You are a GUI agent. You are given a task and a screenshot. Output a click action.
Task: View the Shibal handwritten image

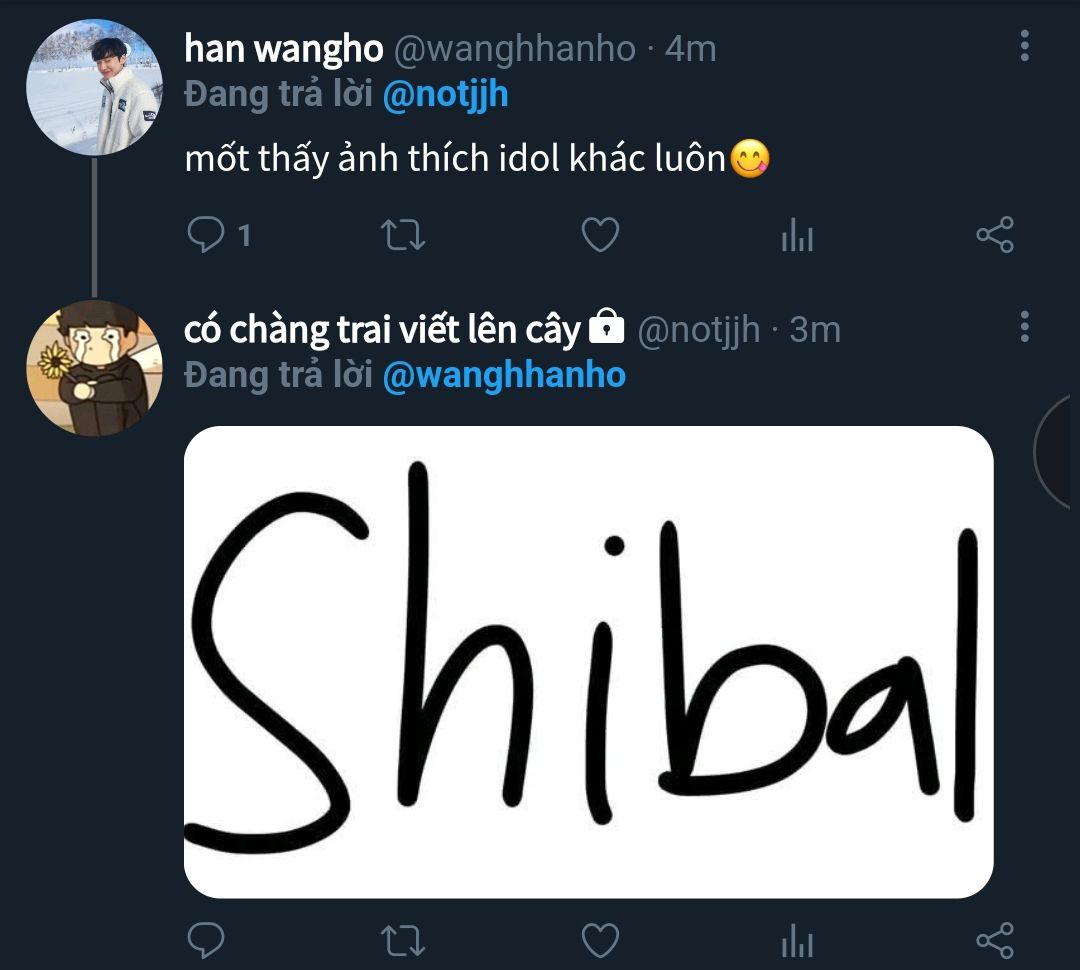pyautogui.click(x=589, y=662)
